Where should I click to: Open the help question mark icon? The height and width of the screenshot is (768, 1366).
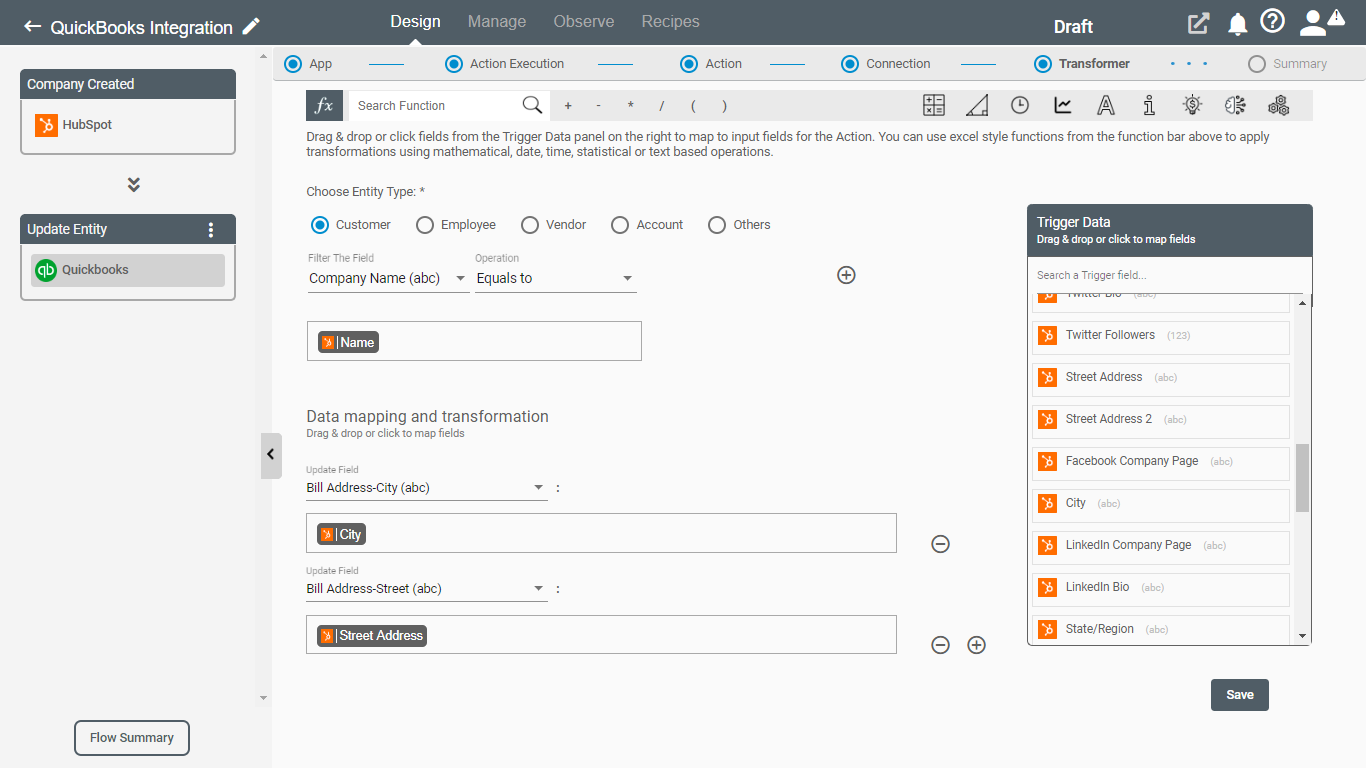[1272, 22]
